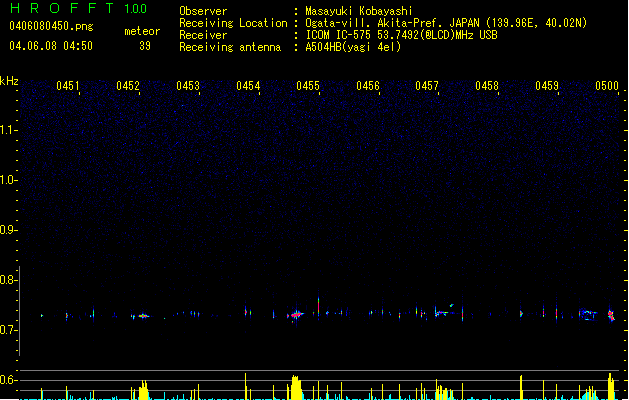
Task: Select the ICOM IC-575 53.7492 MHz receiver text
Action: [x=402, y=35]
